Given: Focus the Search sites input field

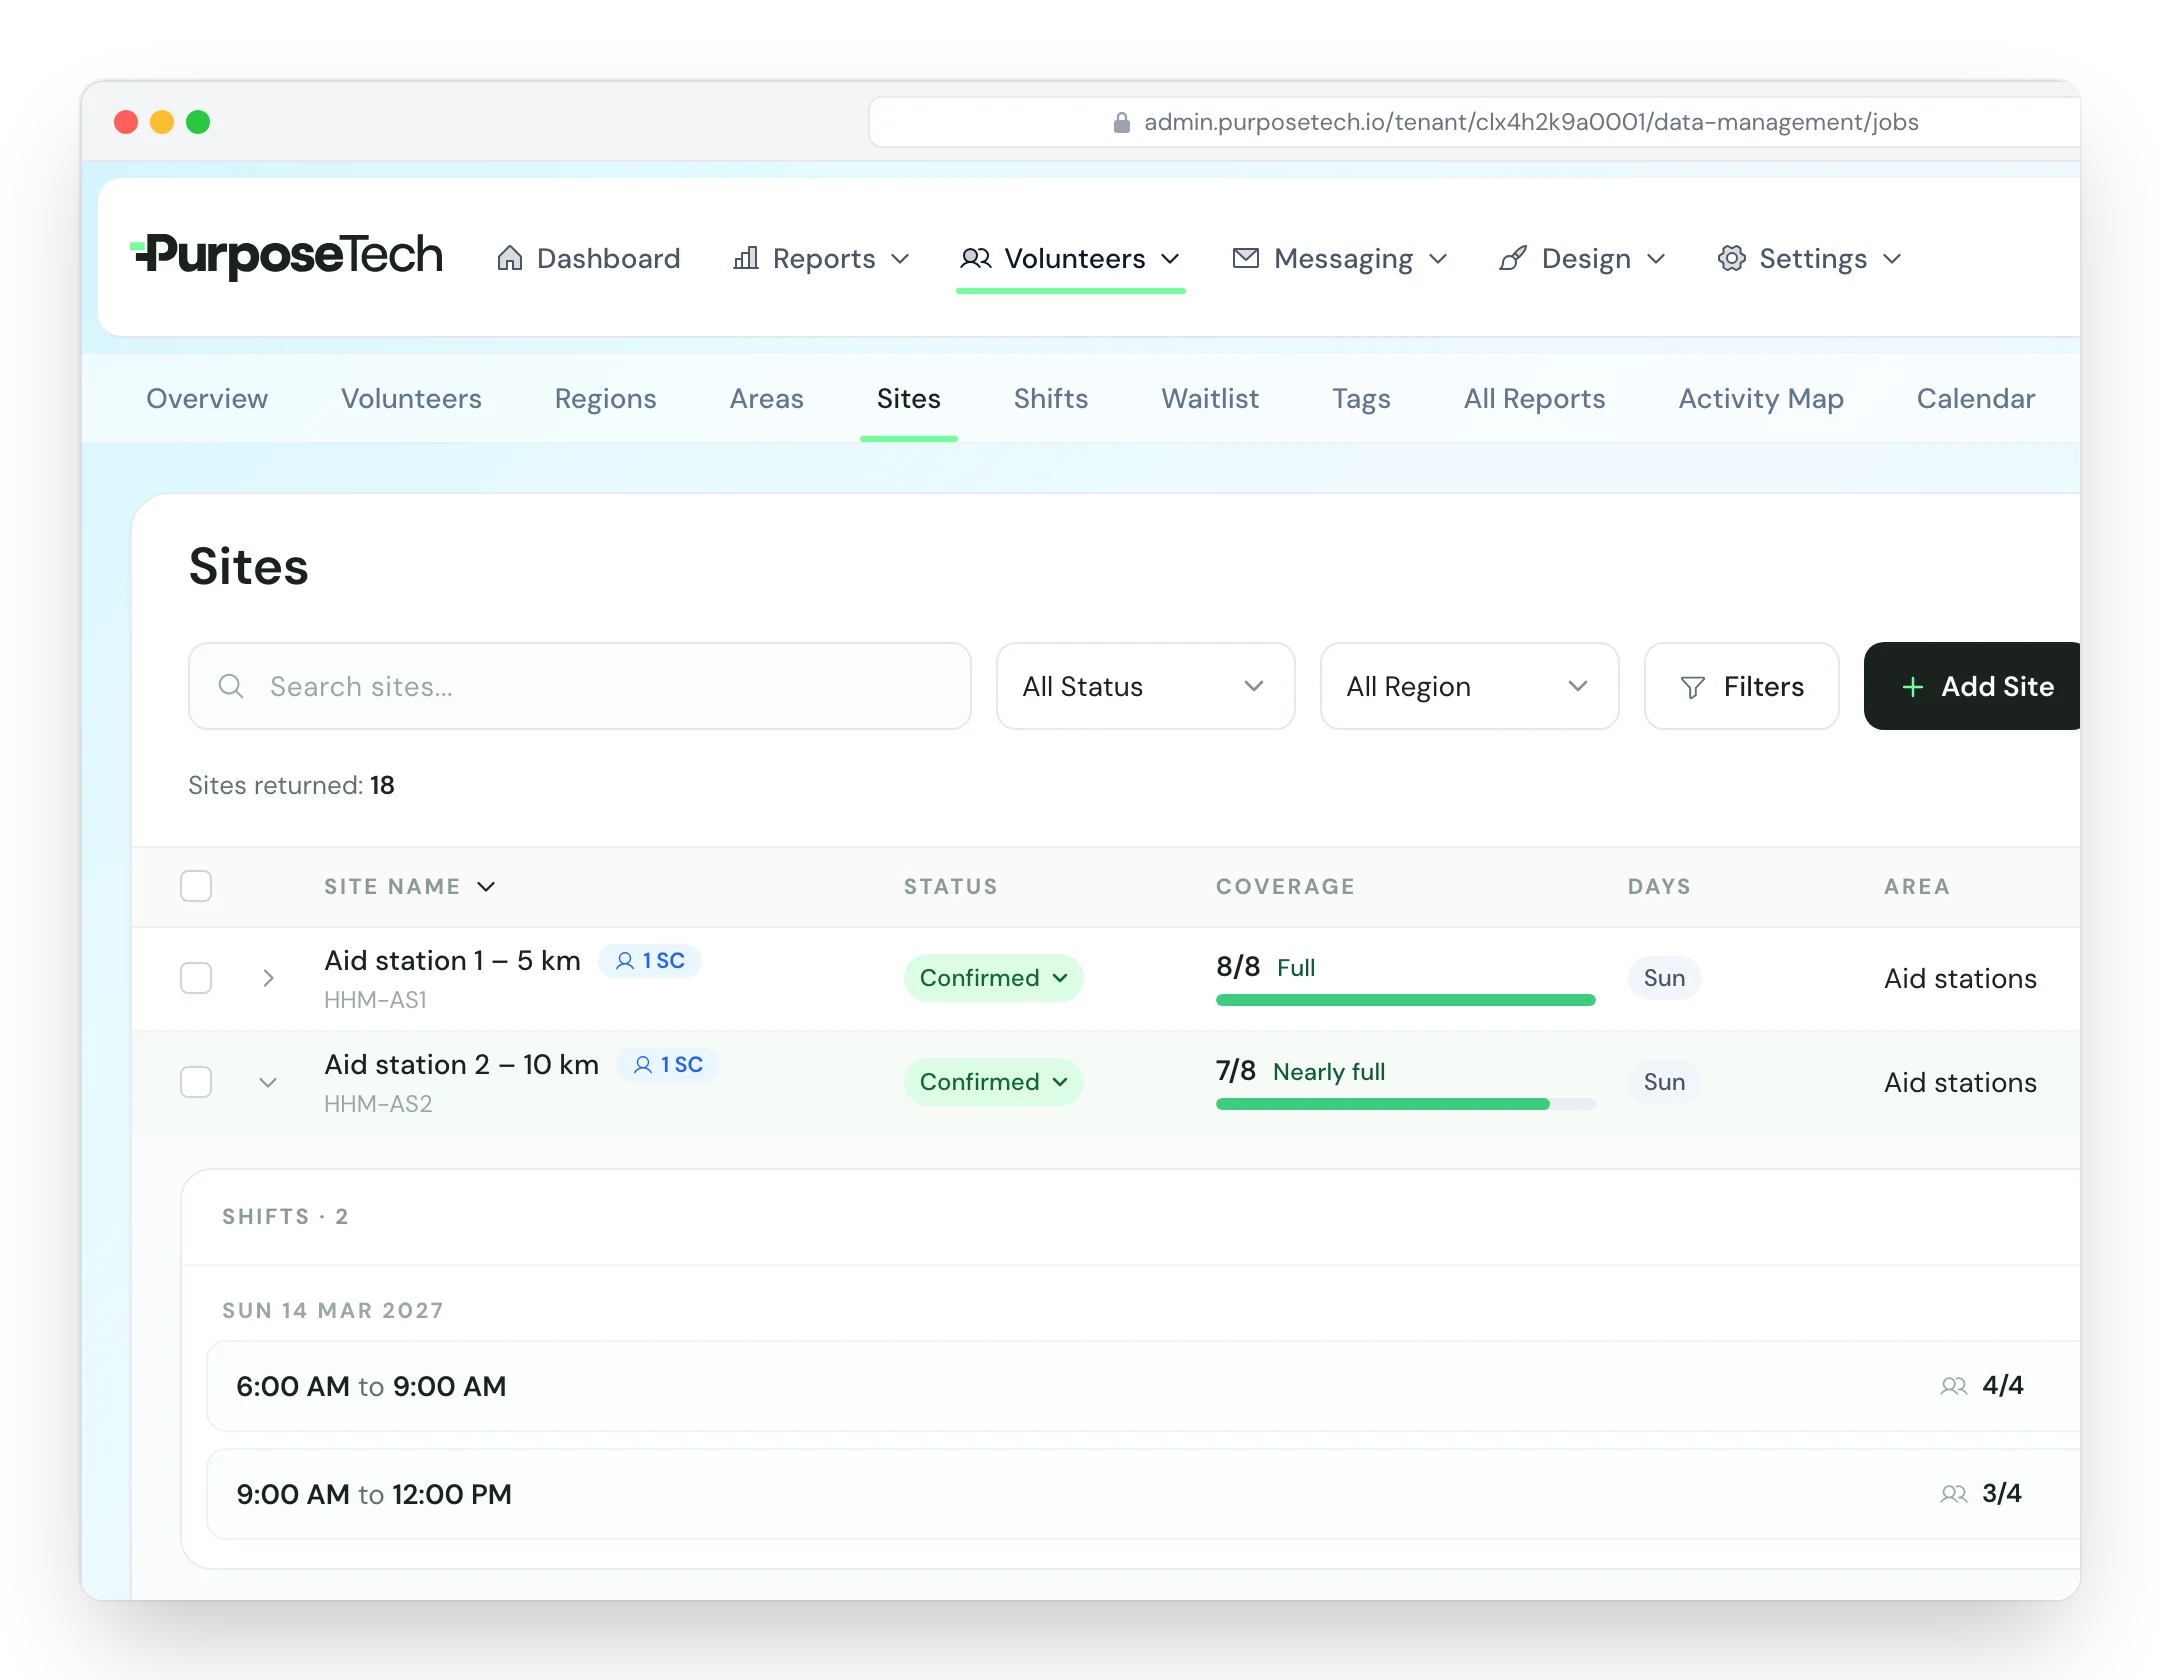Looking at the screenshot, I should coord(580,686).
